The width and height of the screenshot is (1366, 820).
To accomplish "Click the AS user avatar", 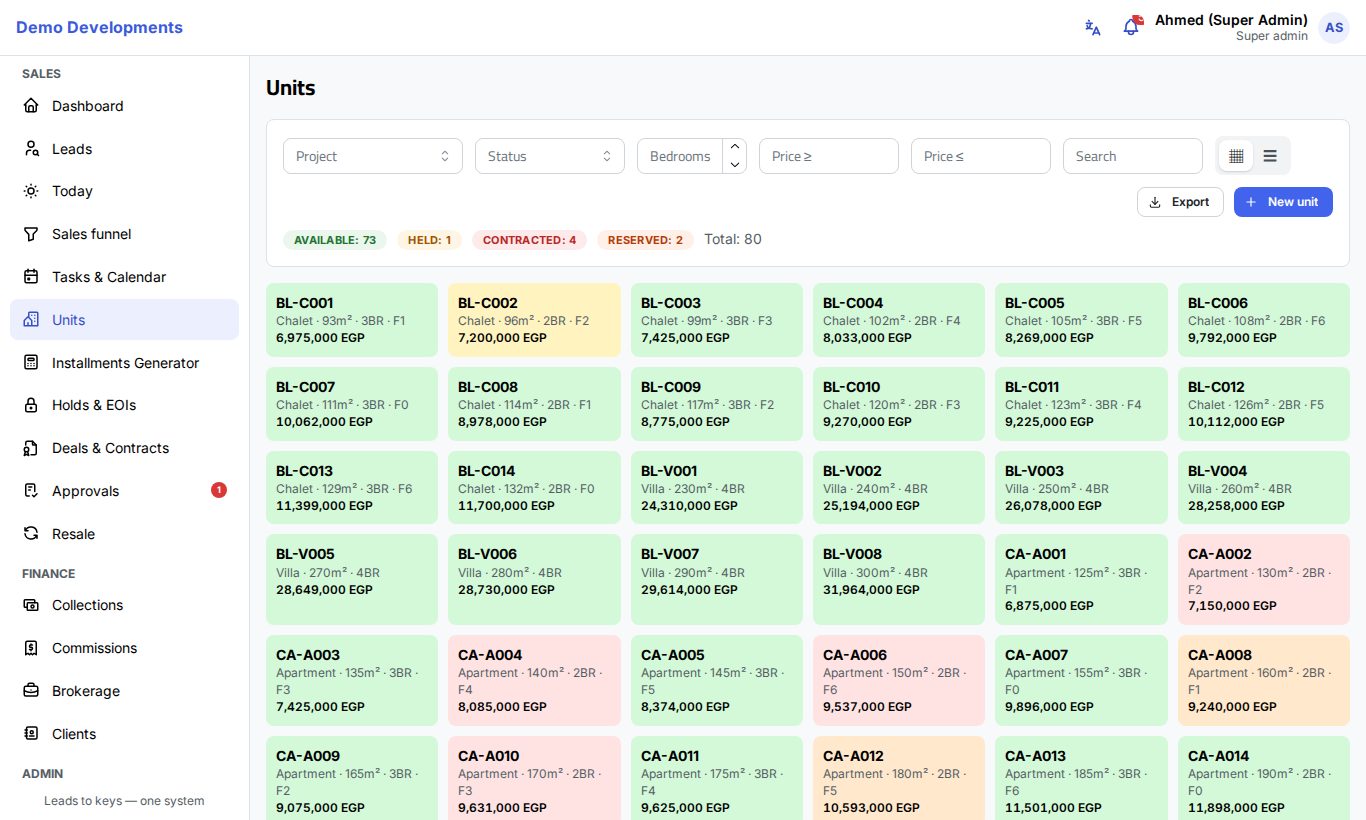I will point(1334,28).
